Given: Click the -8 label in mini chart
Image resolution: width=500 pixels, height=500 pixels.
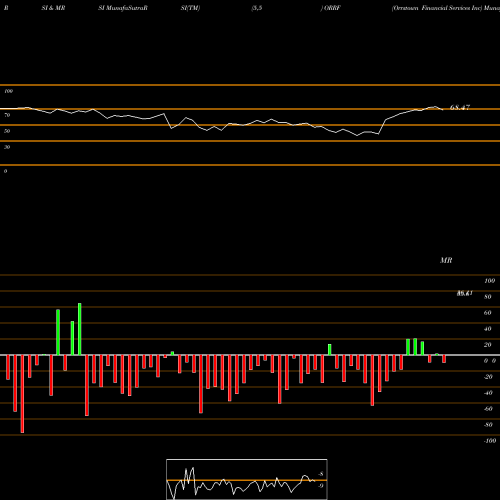Looking at the screenshot, I should click(321, 474).
